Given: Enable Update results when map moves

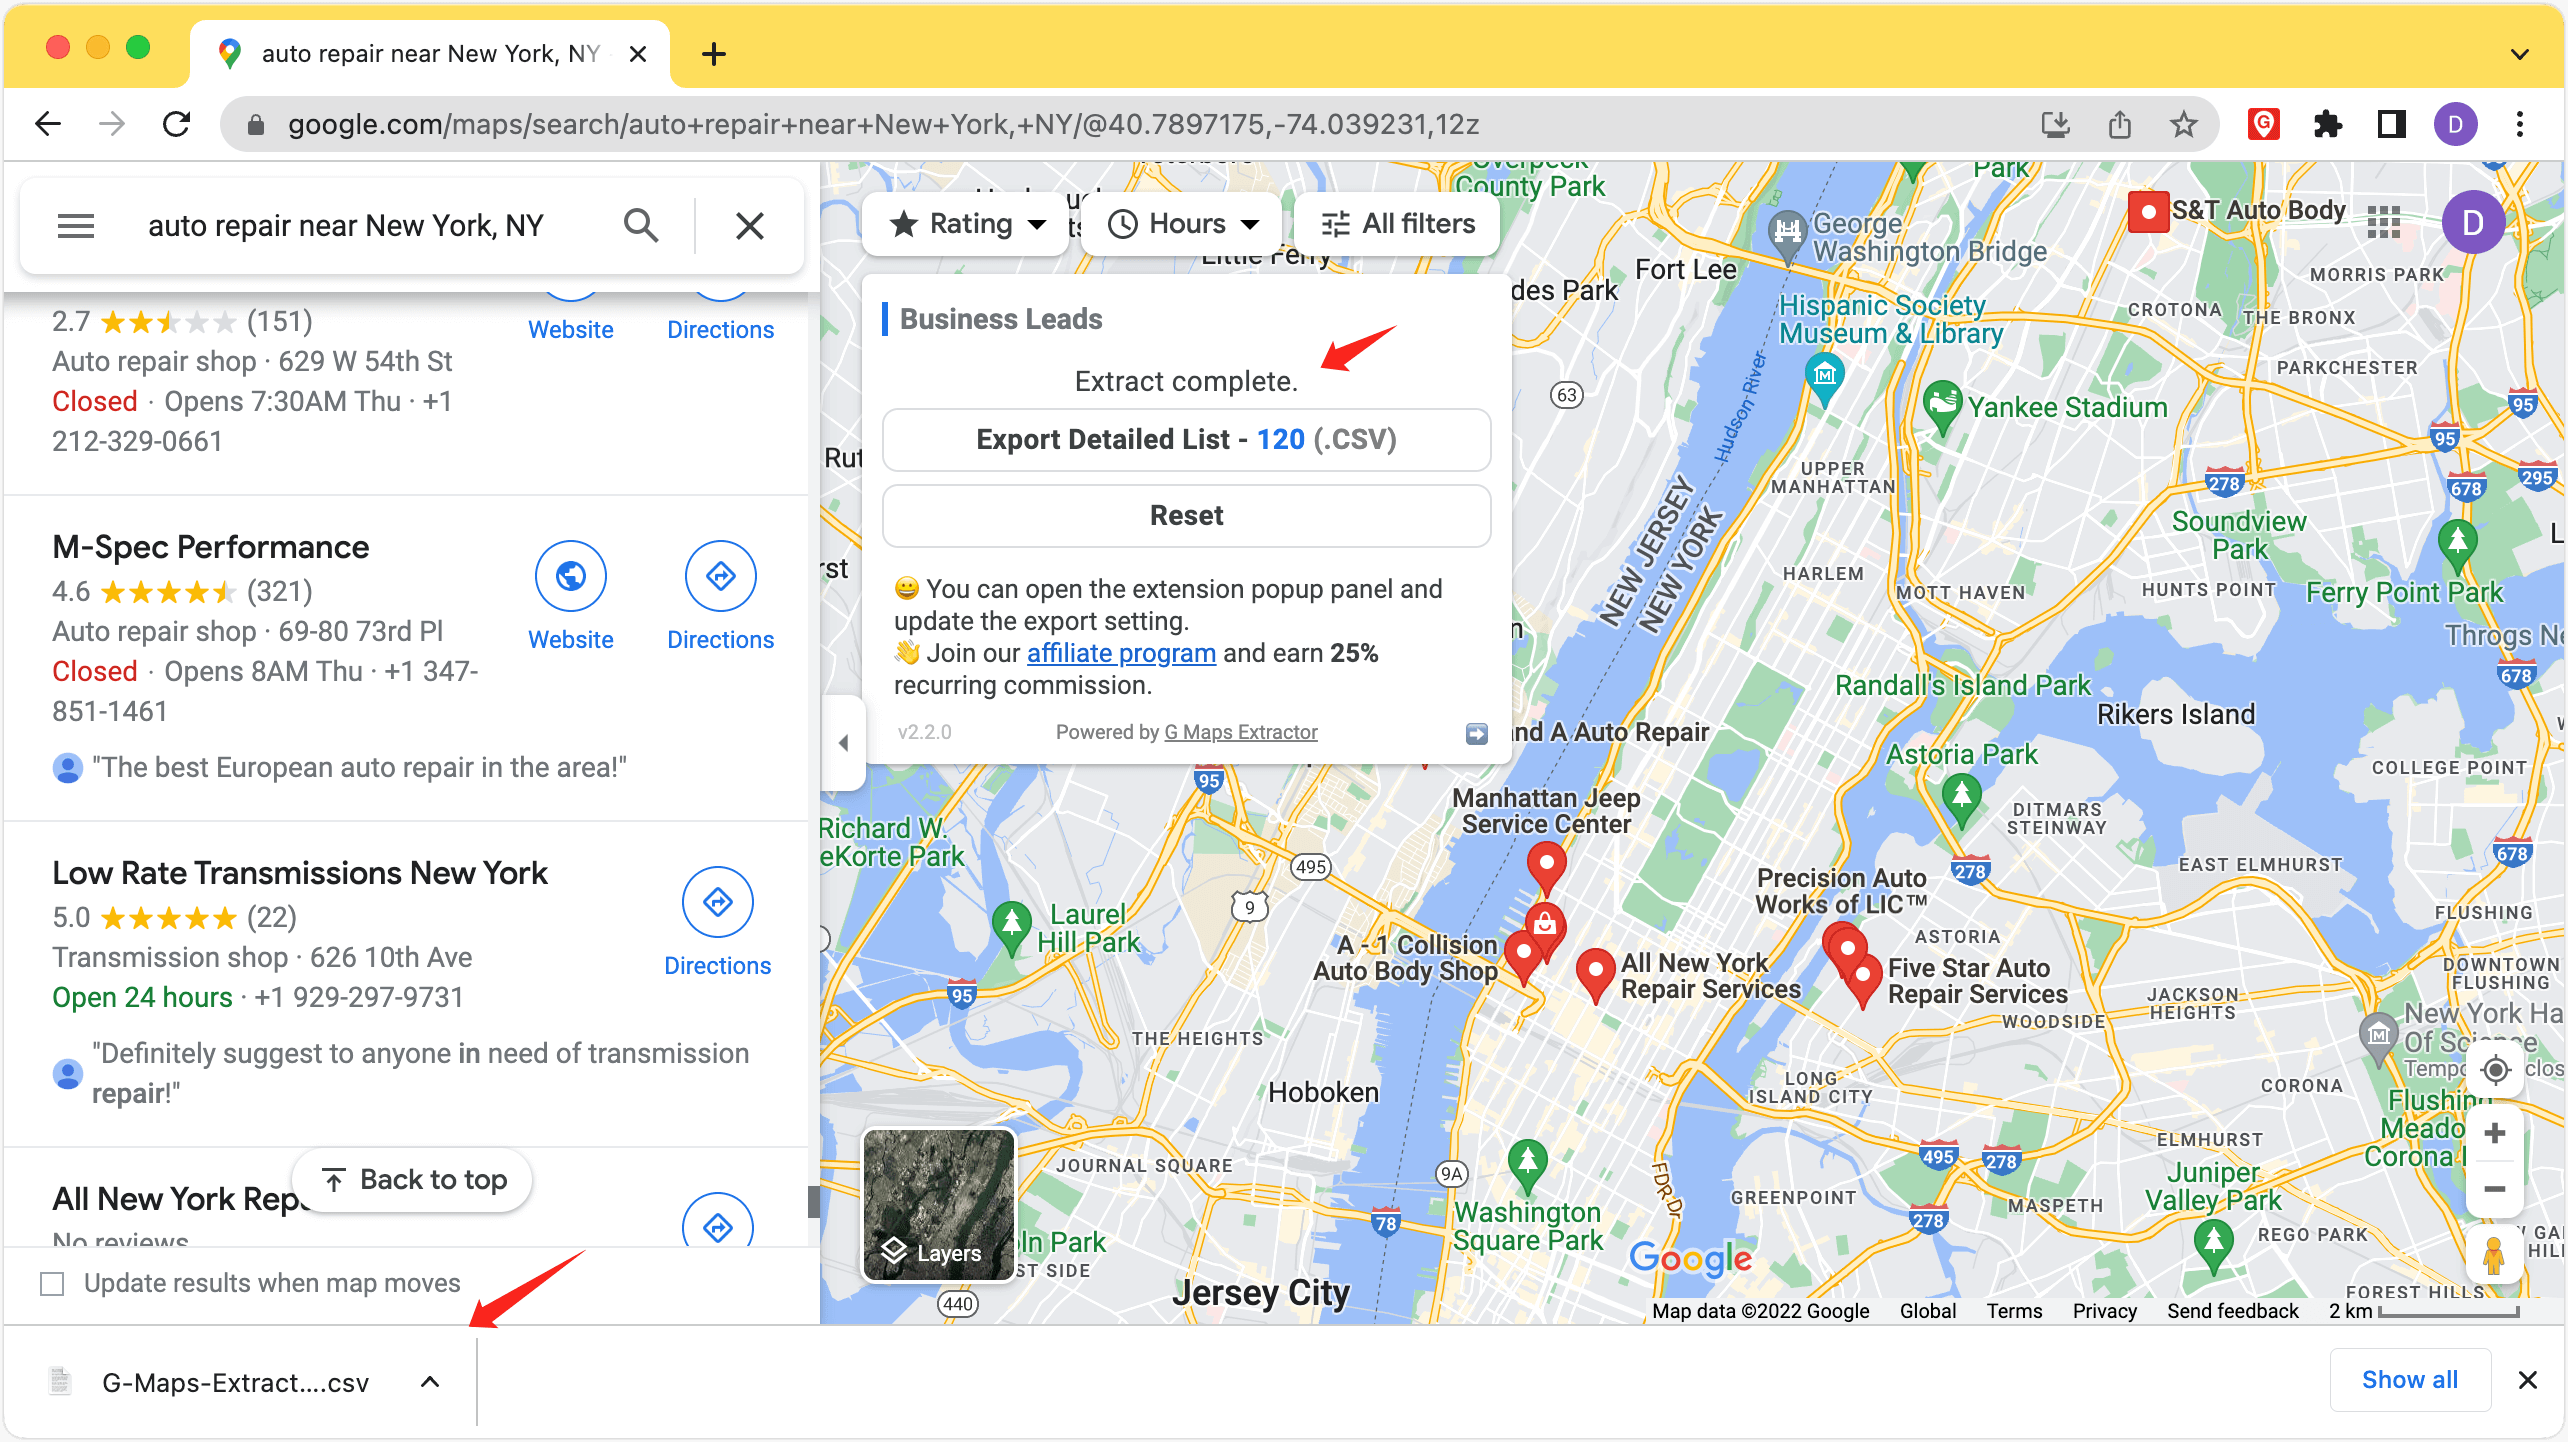Looking at the screenshot, I should click(52, 1283).
